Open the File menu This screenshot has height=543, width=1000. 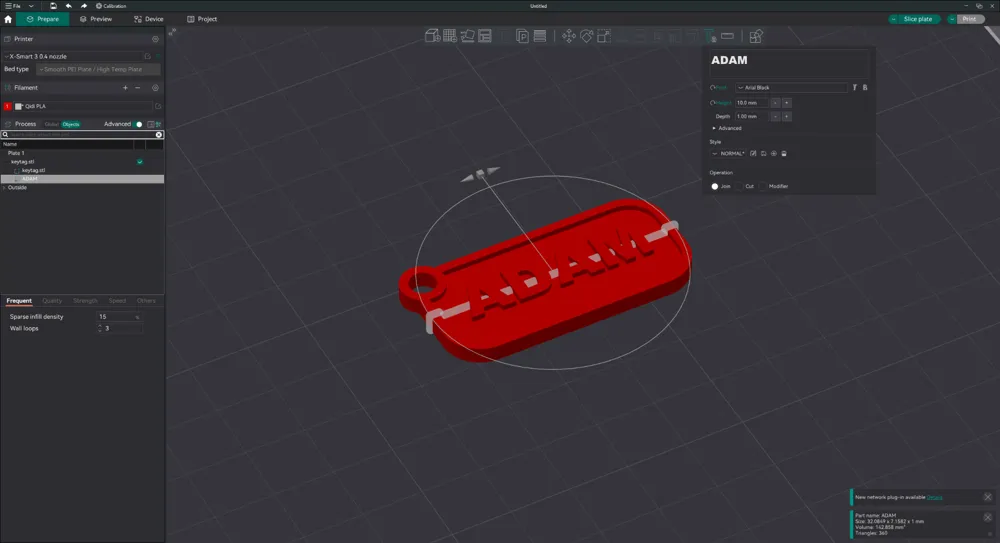click(x=13, y=6)
